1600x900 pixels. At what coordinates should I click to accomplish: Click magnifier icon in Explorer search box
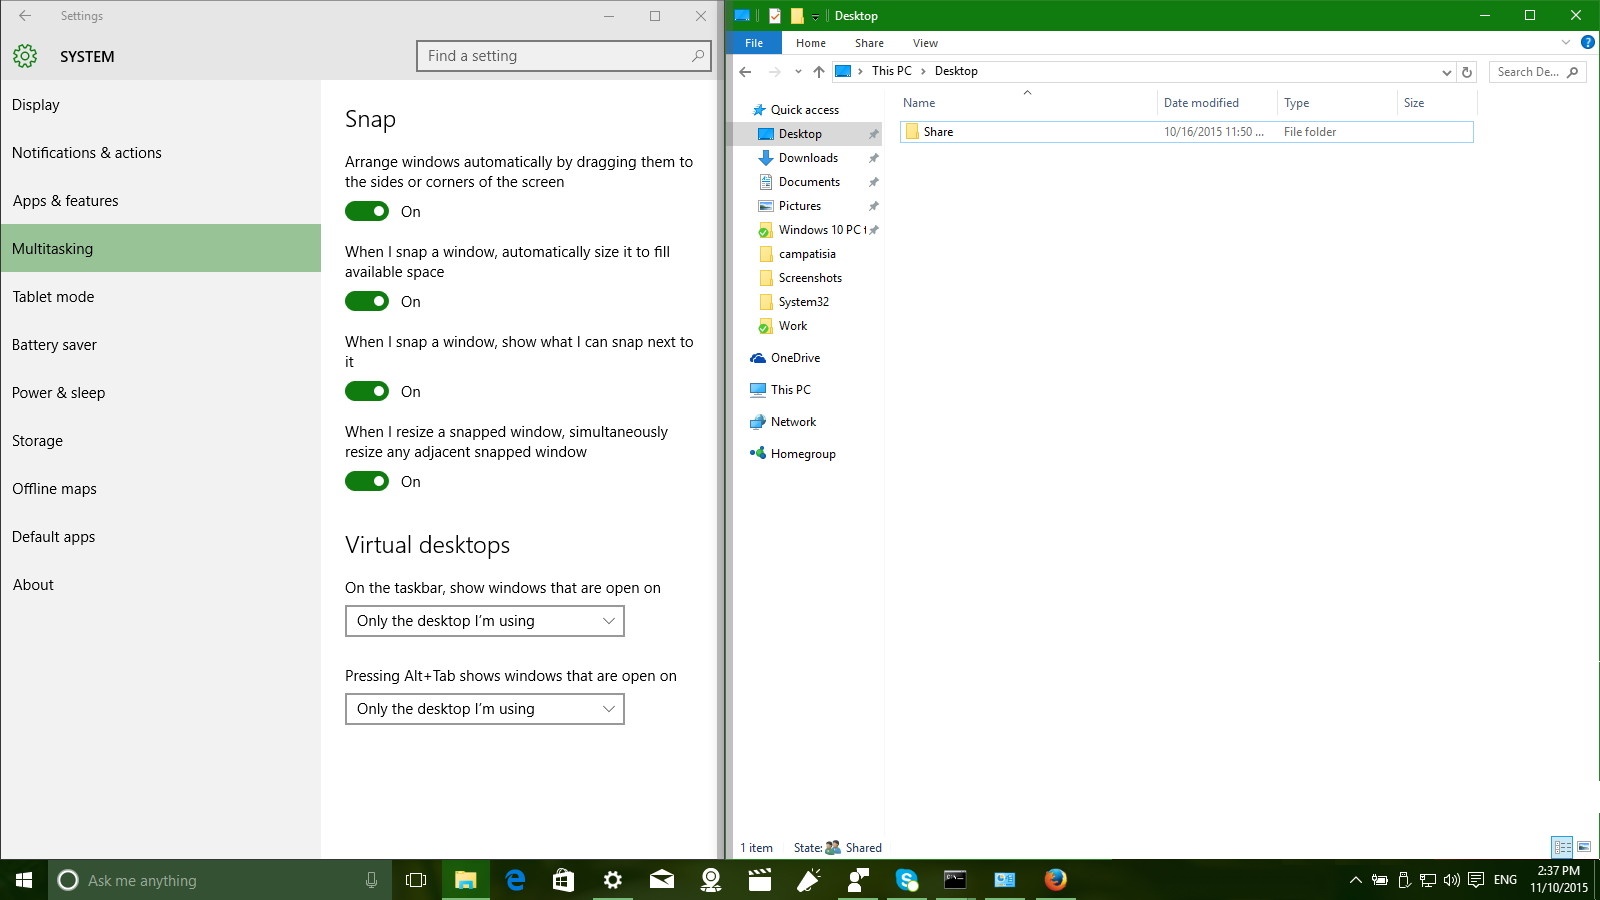click(1573, 72)
